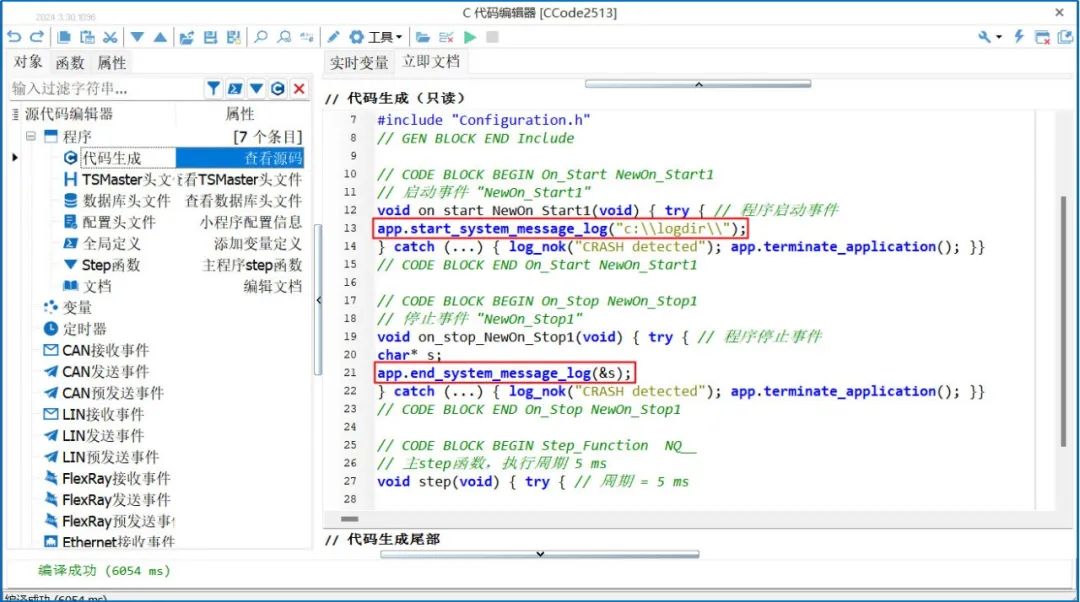Image resolution: width=1080 pixels, height=602 pixels.
Task: Open the wrench settings dropdown
Action: point(989,37)
